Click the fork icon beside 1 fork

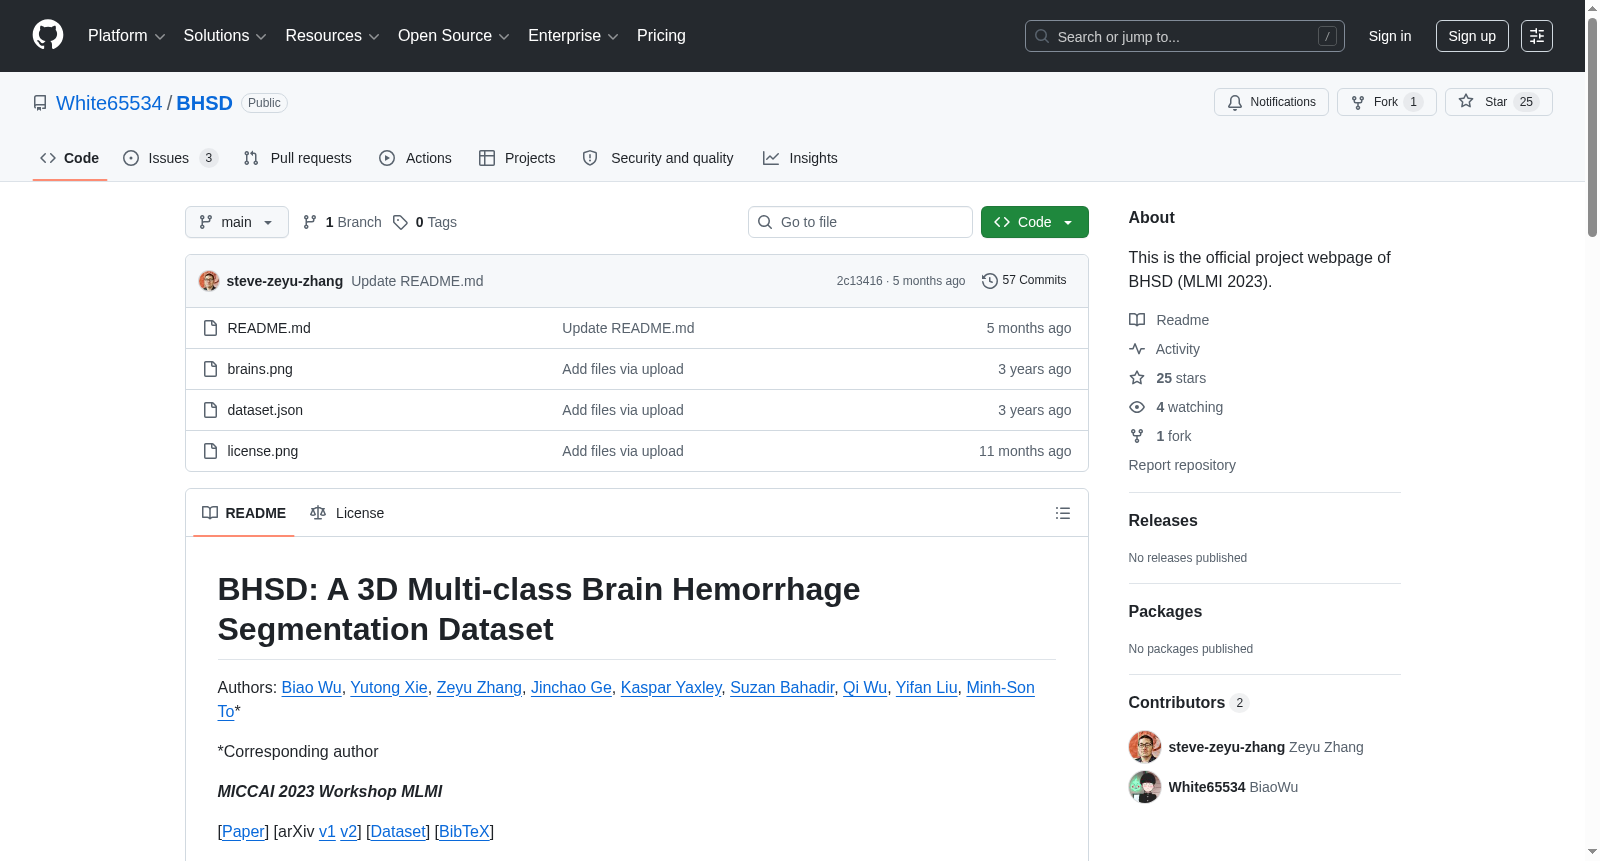tap(1137, 436)
